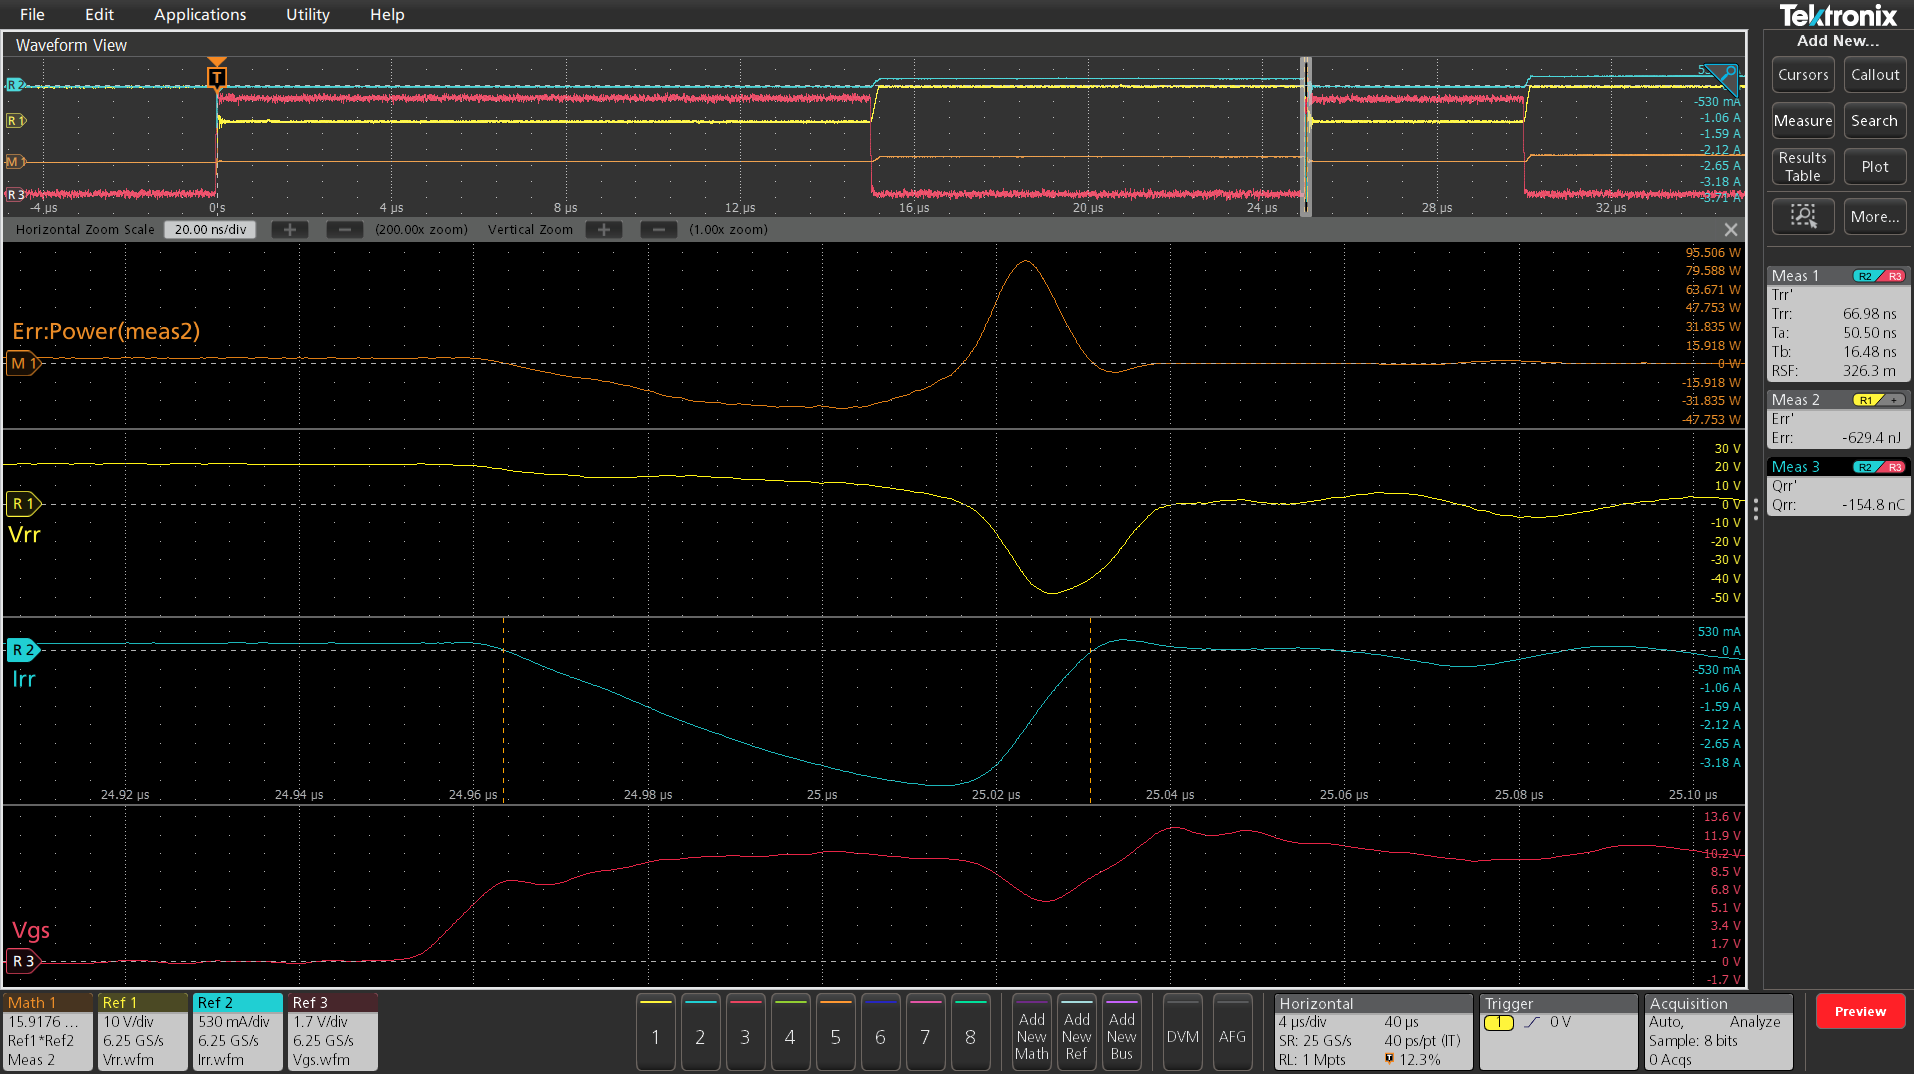Open the Results Table
The height and width of the screenshot is (1074, 1914).
click(x=1802, y=166)
